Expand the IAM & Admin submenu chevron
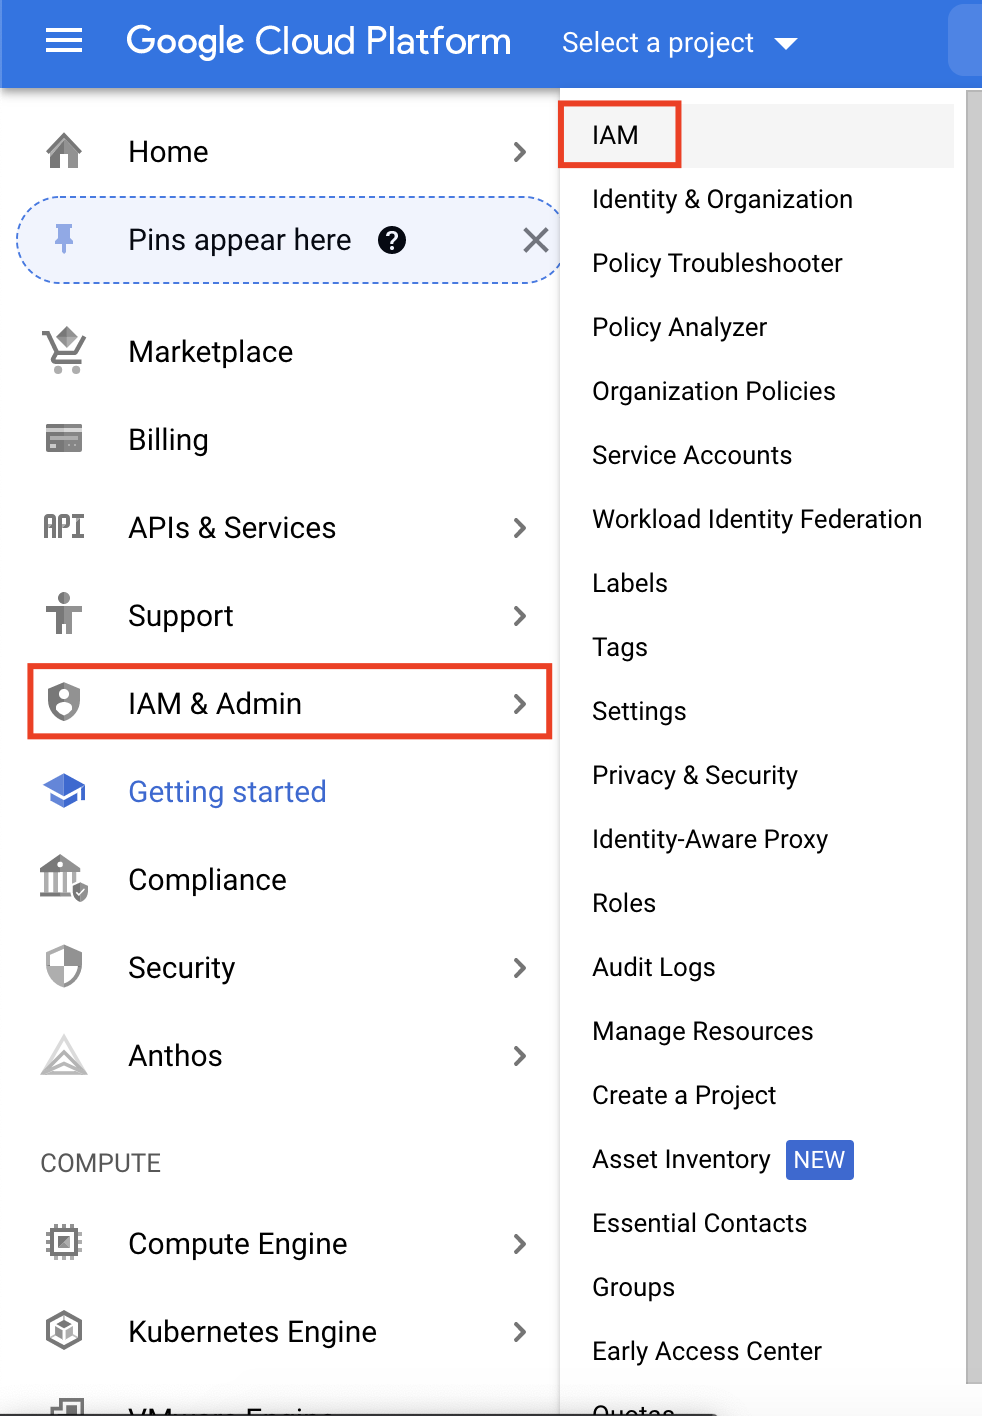Screen dimensions: 982x1416 [520, 704]
